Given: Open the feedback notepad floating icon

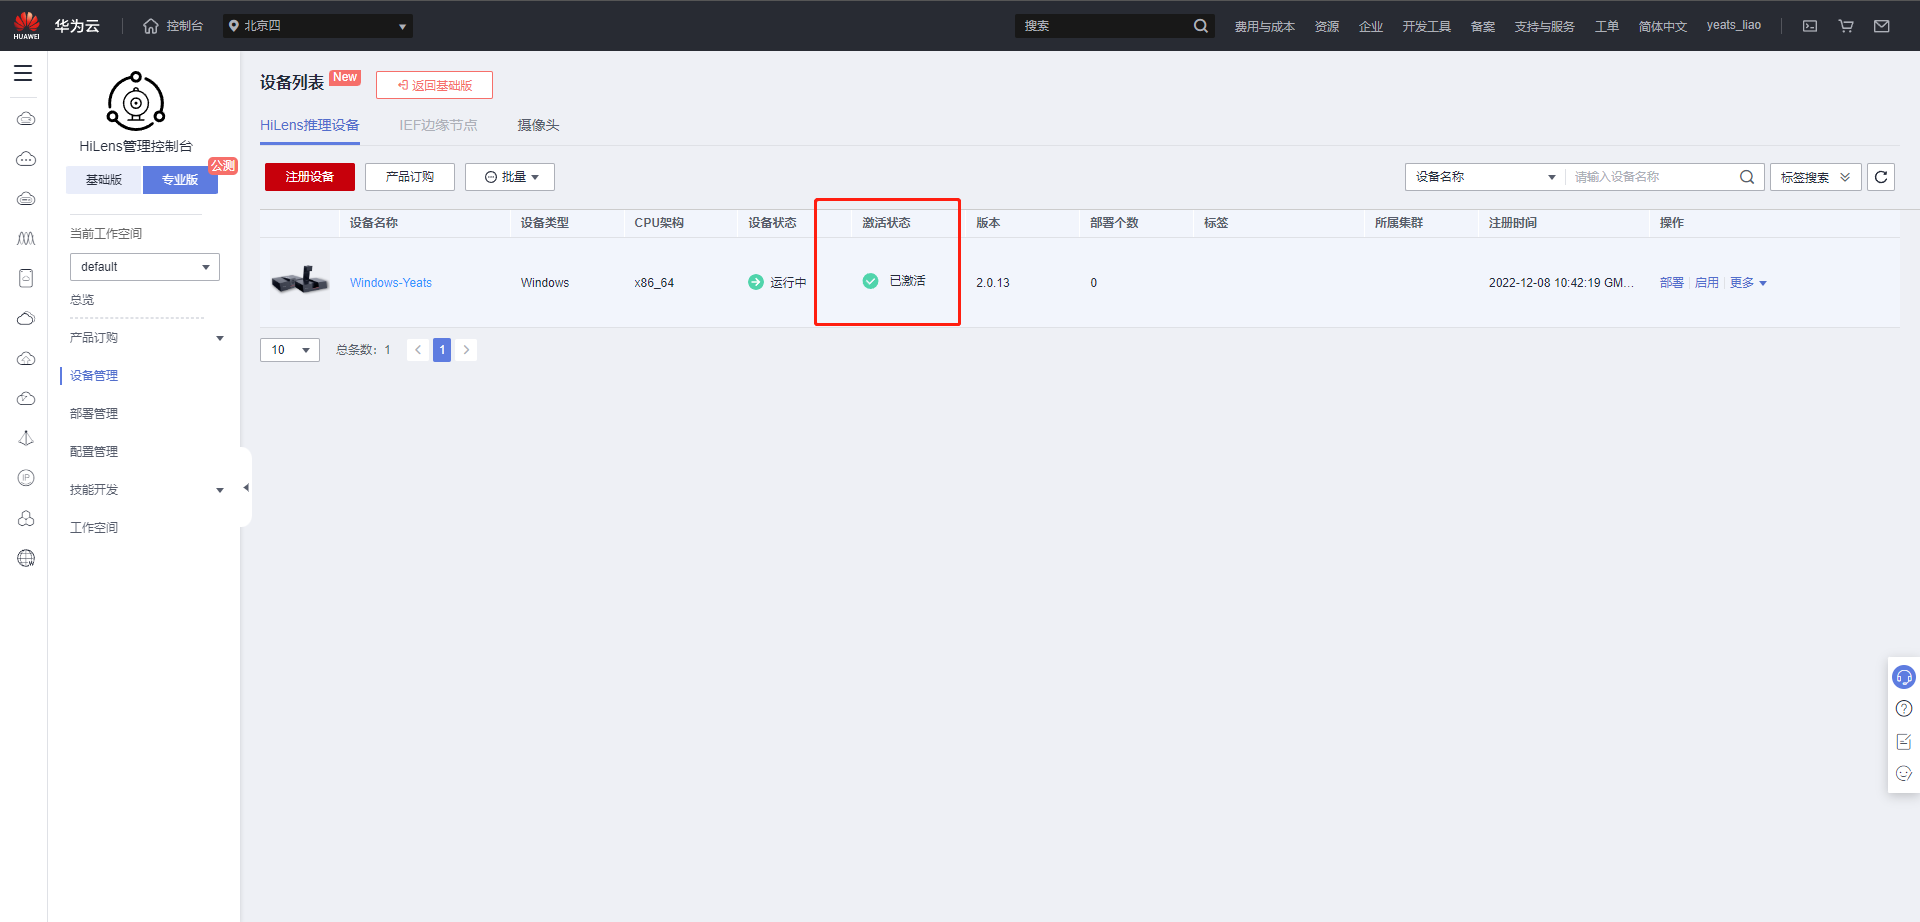Looking at the screenshot, I should coord(1904,742).
